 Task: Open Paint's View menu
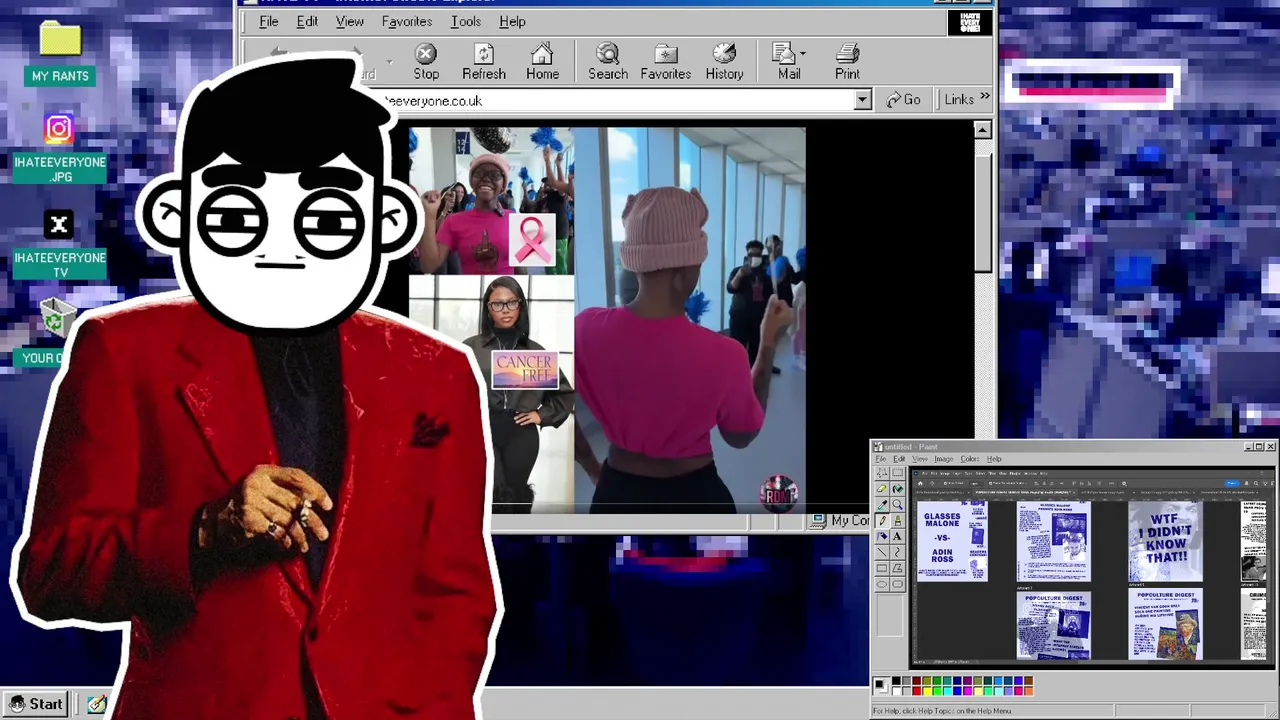920,459
